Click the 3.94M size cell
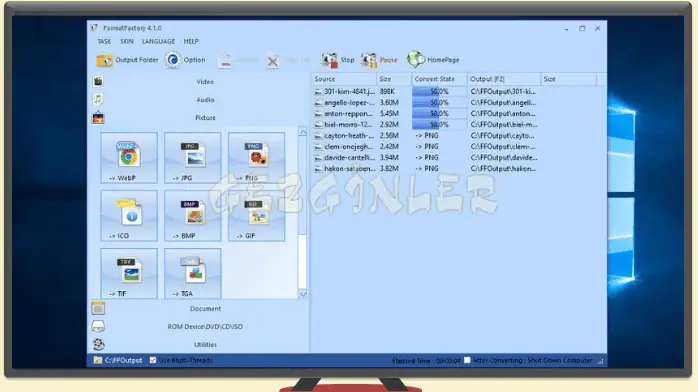Screen dimensions: 698x392 tap(389, 158)
